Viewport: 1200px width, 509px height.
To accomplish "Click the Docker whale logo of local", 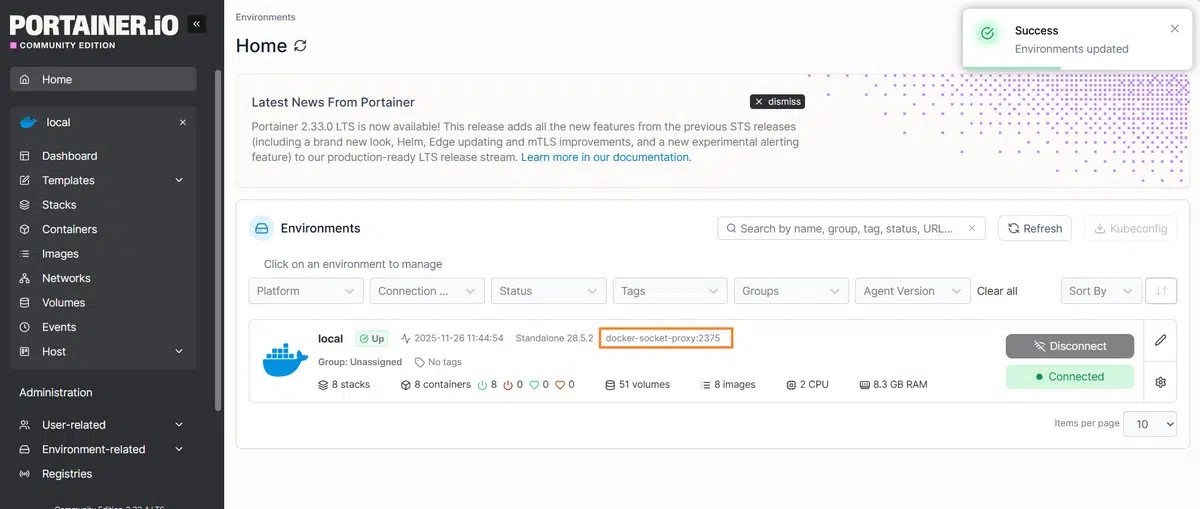I will (285, 359).
